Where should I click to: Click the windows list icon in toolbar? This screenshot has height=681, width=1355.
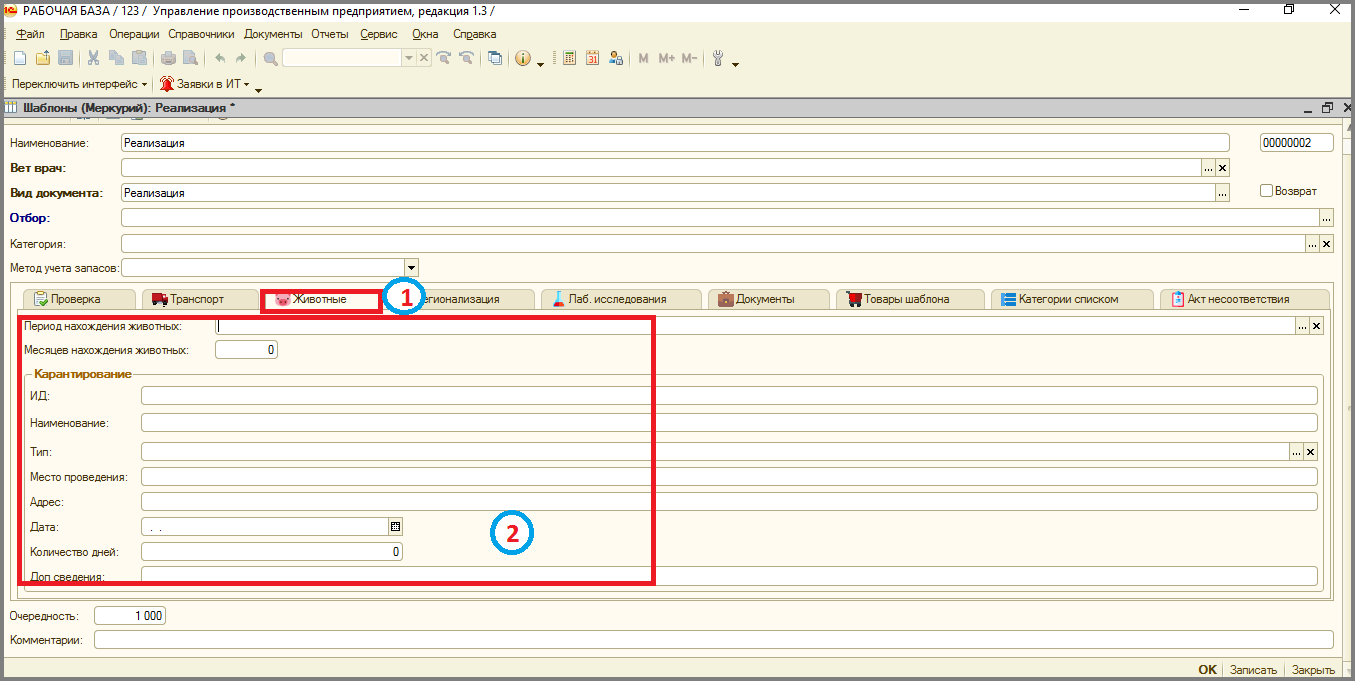tap(495, 58)
